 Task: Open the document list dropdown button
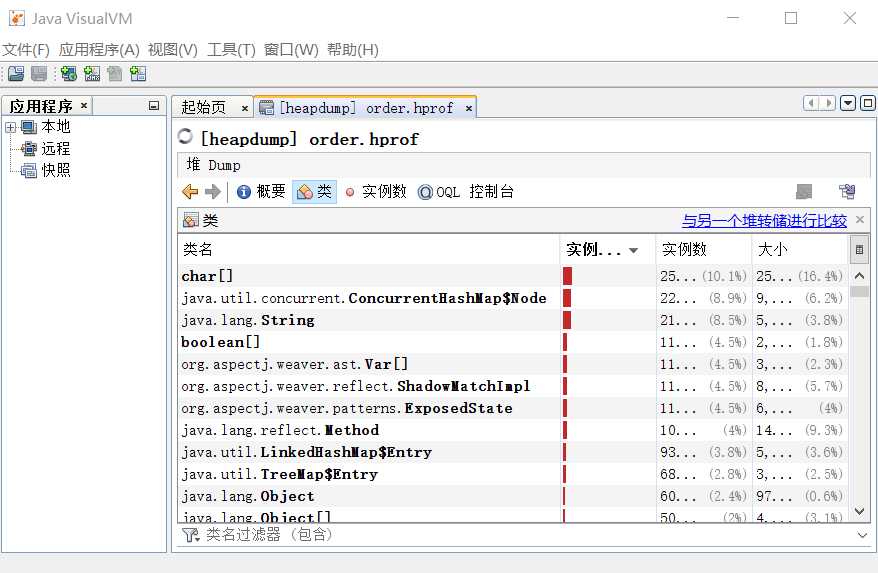click(848, 103)
